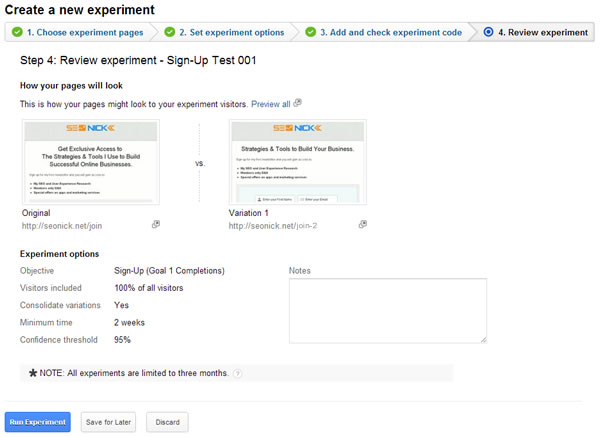Click the http://seonick.net/join URL

coord(62,226)
